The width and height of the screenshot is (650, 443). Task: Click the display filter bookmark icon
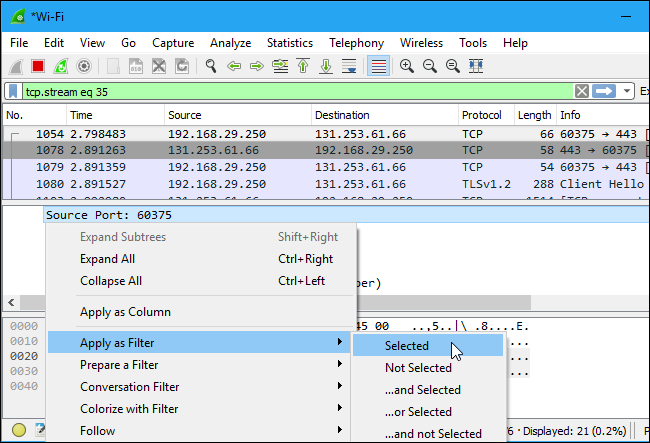point(13,91)
